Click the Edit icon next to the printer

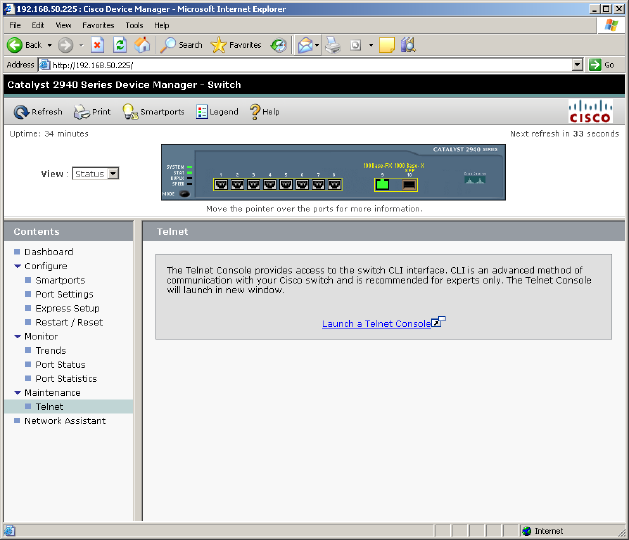pyautogui.click(x=355, y=45)
